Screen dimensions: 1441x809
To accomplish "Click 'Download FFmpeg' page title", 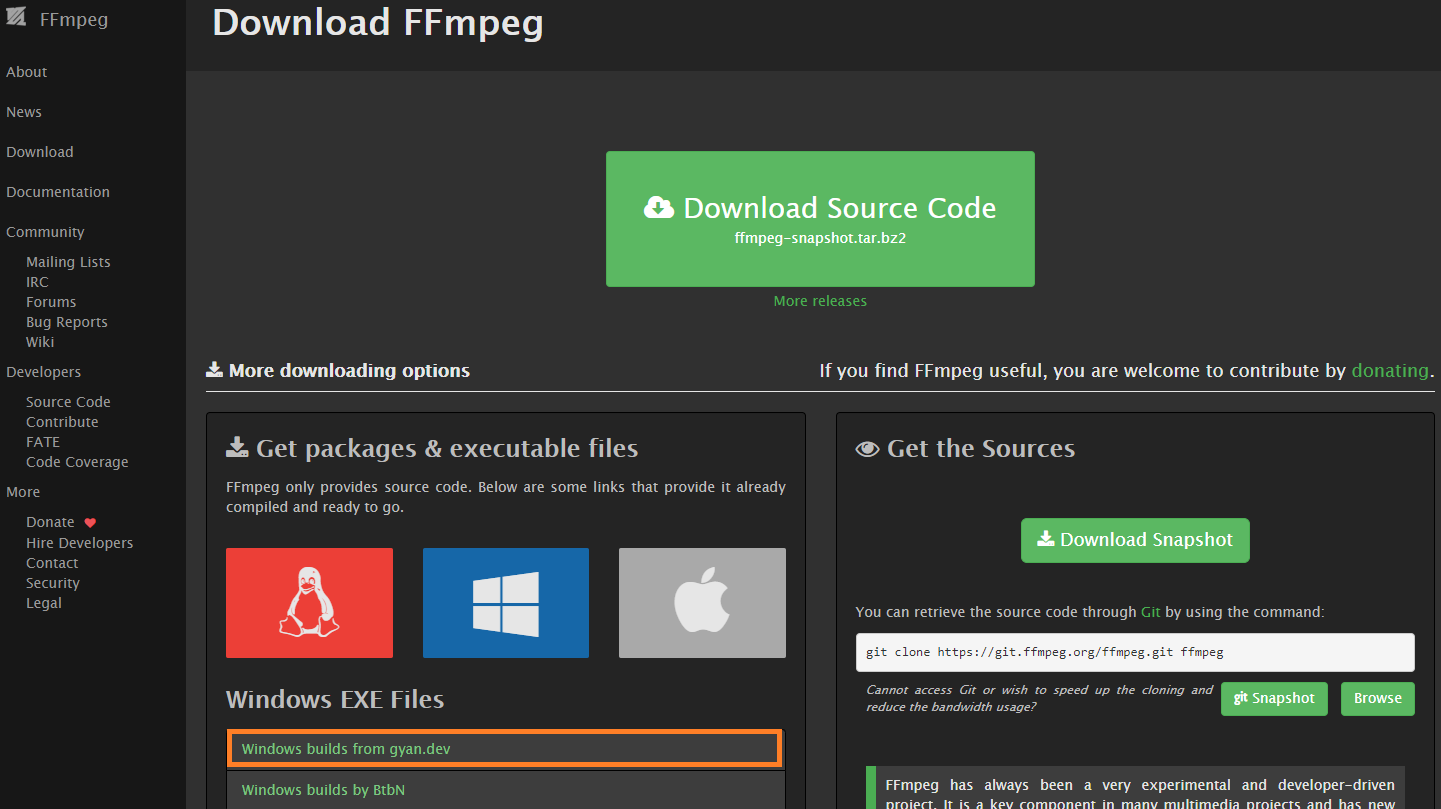I will tap(378, 22).
